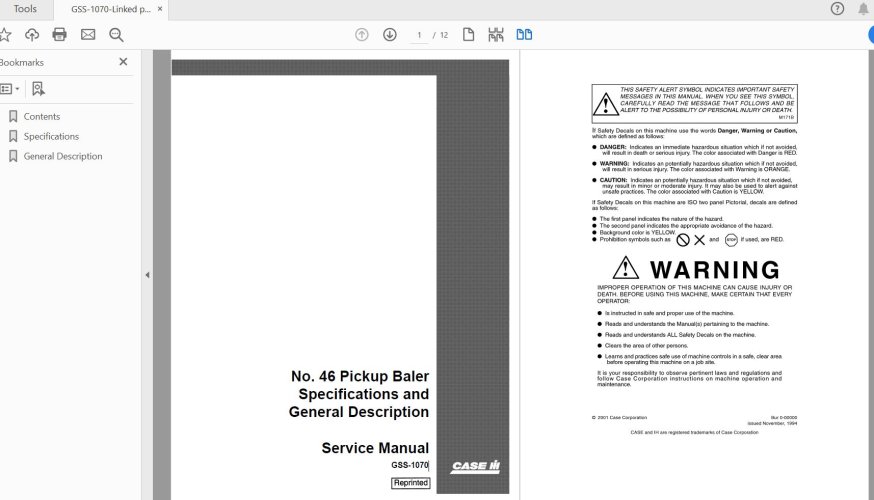Switch to the Tools tab
This screenshot has height=500, width=874.
(x=25, y=9)
